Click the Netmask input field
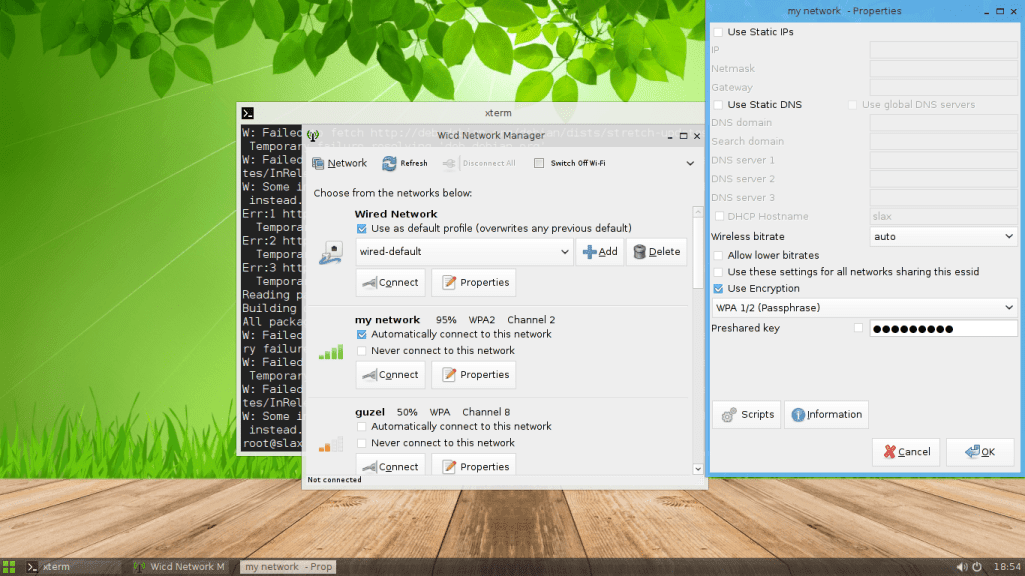The width and height of the screenshot is (1025, 576). [x=944, y=69]
